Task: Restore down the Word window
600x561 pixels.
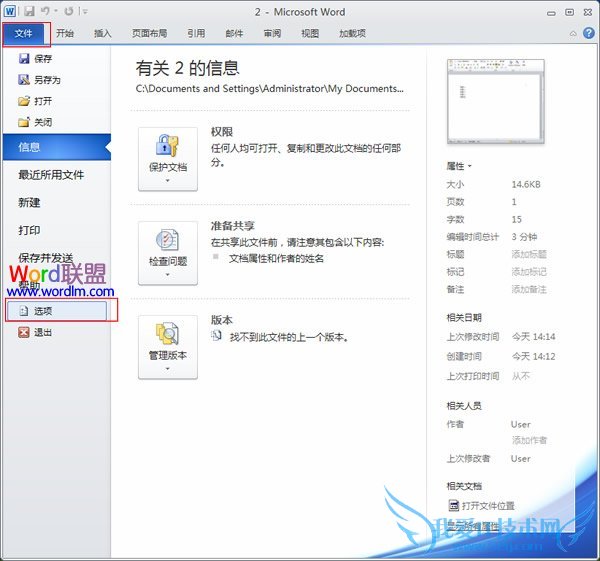Action: click(569, 12)
